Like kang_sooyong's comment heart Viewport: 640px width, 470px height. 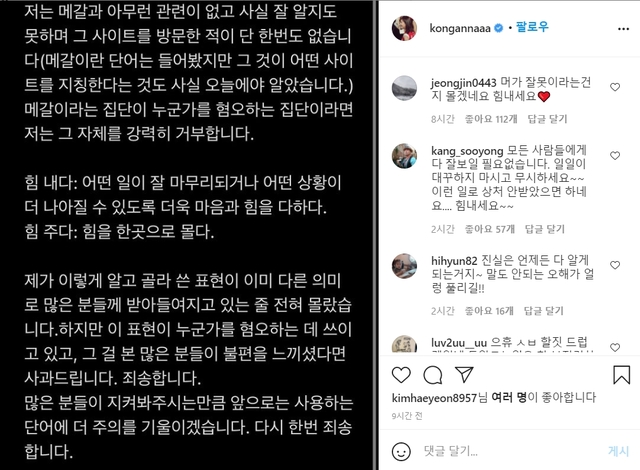[x=615, y=155]
